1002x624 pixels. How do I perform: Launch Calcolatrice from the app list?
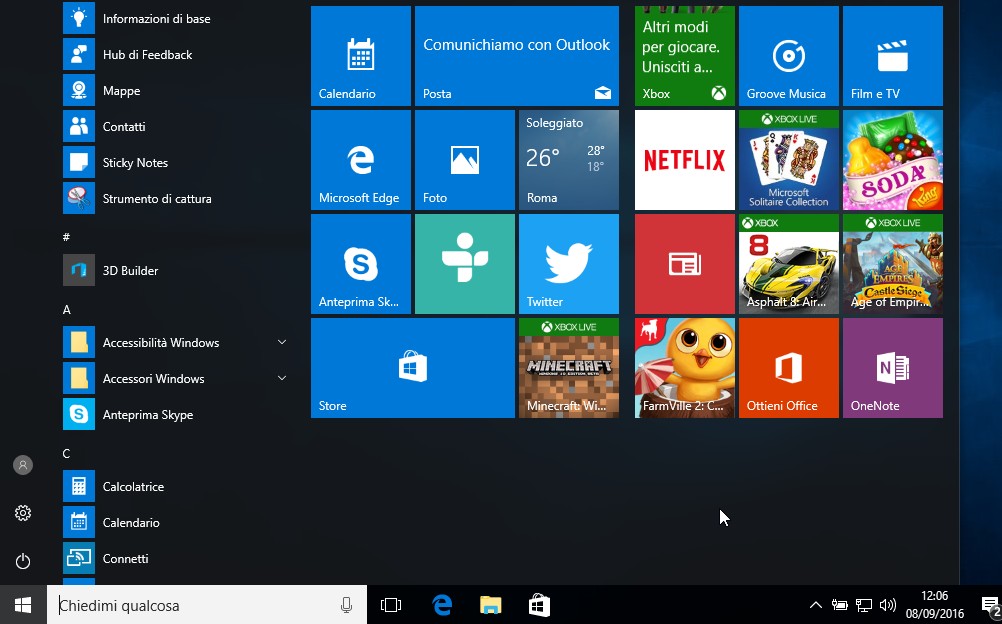[x=177, y=487]
